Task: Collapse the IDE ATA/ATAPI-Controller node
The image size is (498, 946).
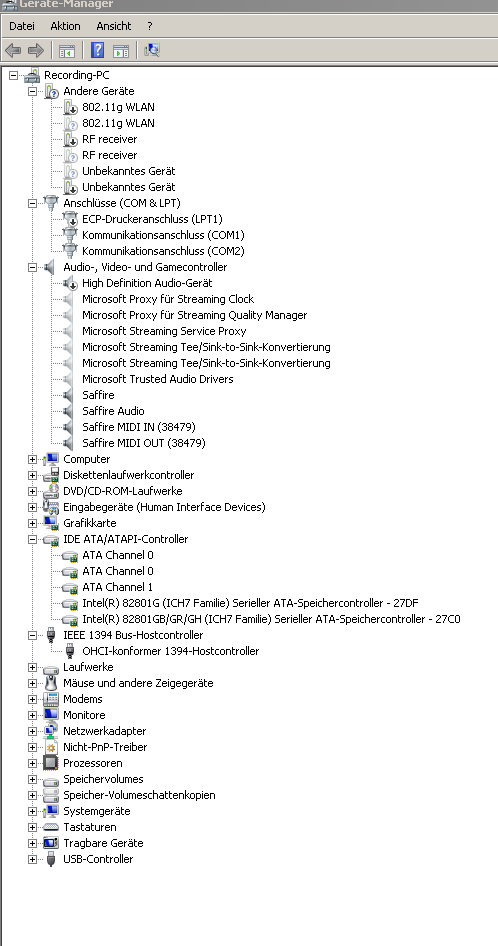Action: (x=33, y=539)
